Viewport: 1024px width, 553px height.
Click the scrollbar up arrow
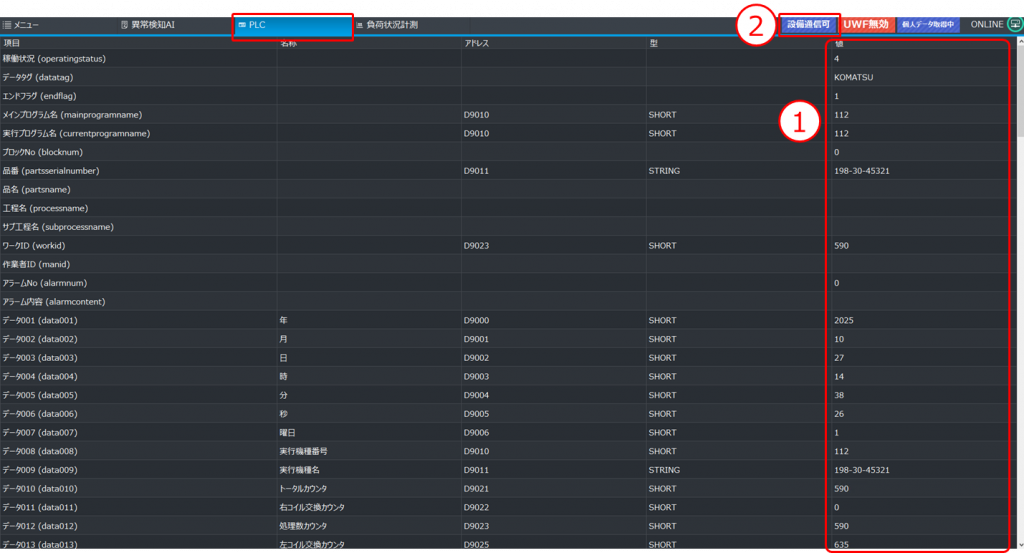[x=1019, y=44]
